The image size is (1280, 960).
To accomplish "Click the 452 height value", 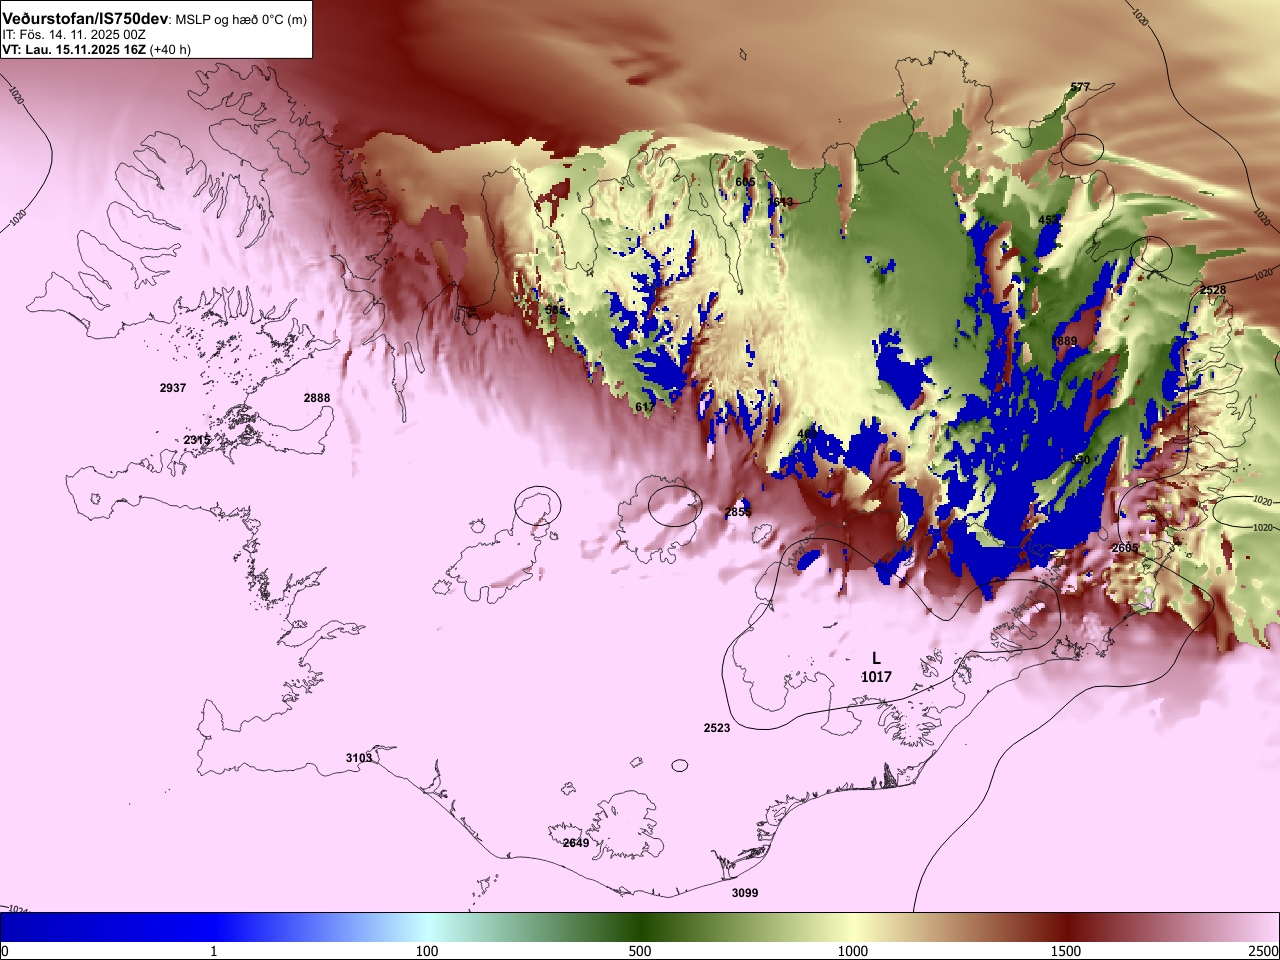I will (x=1048, y=219).
